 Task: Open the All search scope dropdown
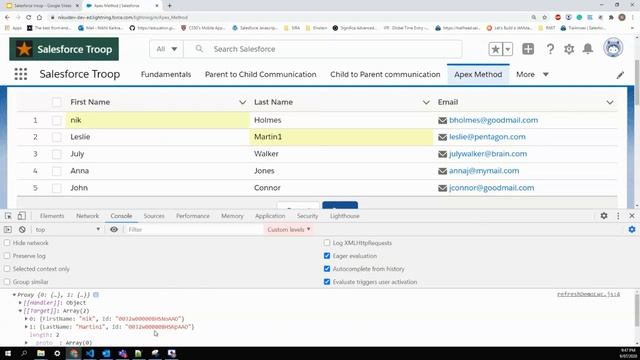point(167,49)
